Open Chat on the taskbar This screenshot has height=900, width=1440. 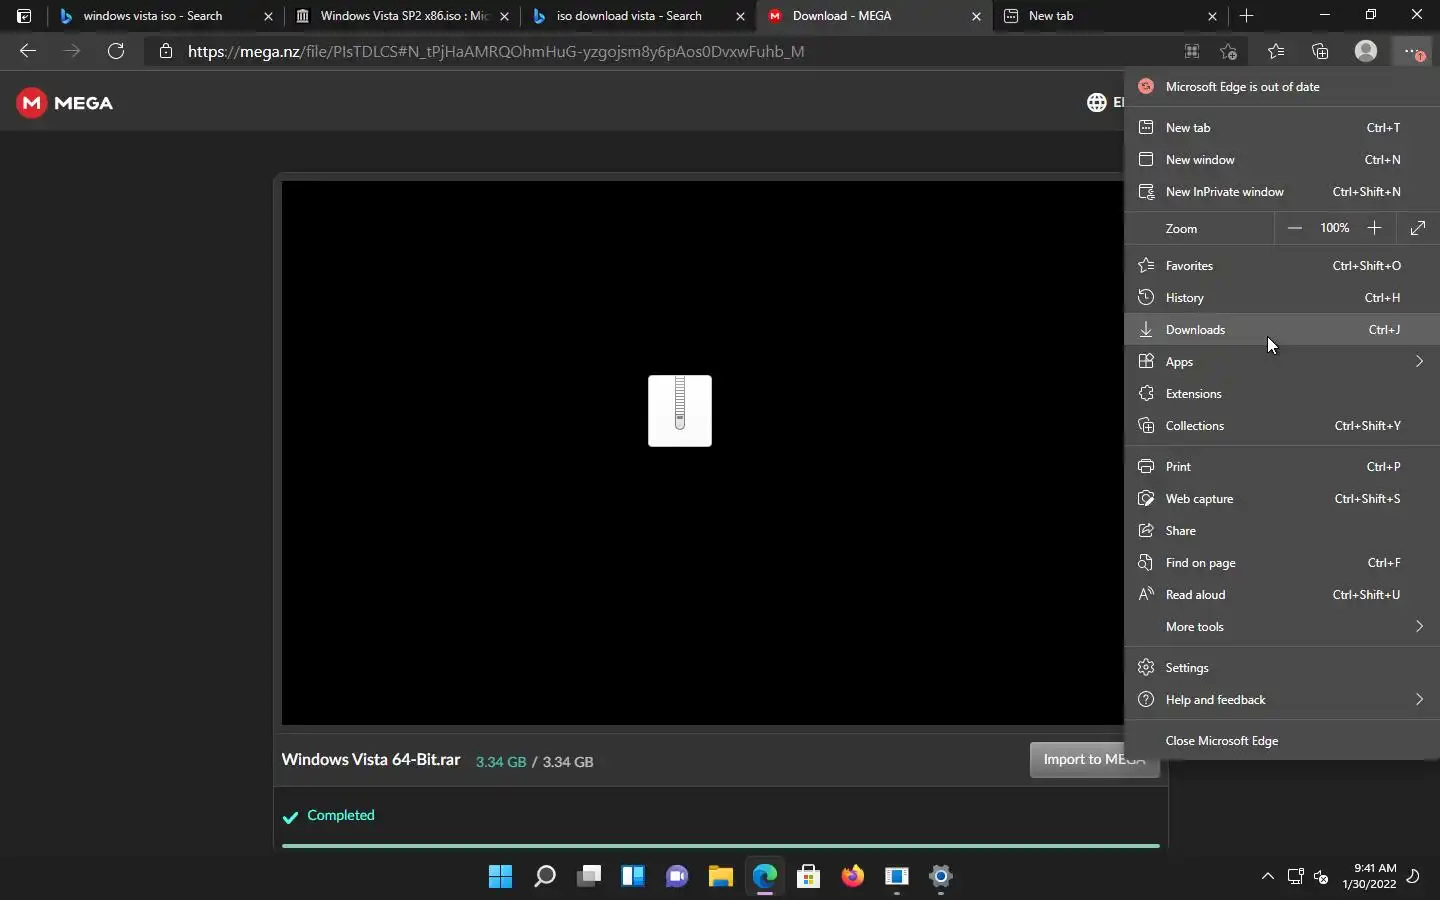tap(677, 877)
